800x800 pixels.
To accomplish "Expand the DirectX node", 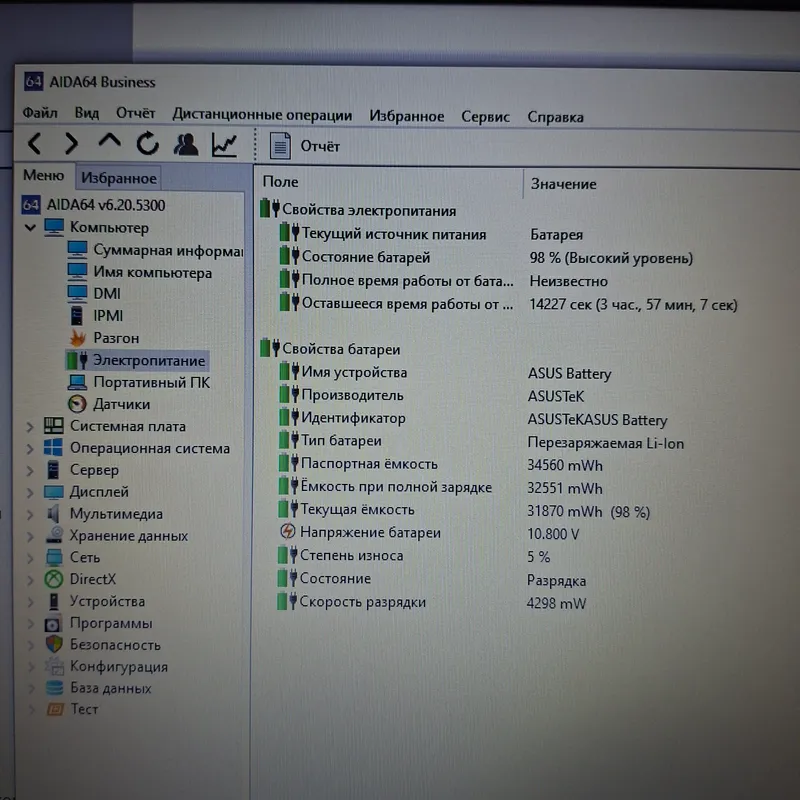I will pos(30,580).
